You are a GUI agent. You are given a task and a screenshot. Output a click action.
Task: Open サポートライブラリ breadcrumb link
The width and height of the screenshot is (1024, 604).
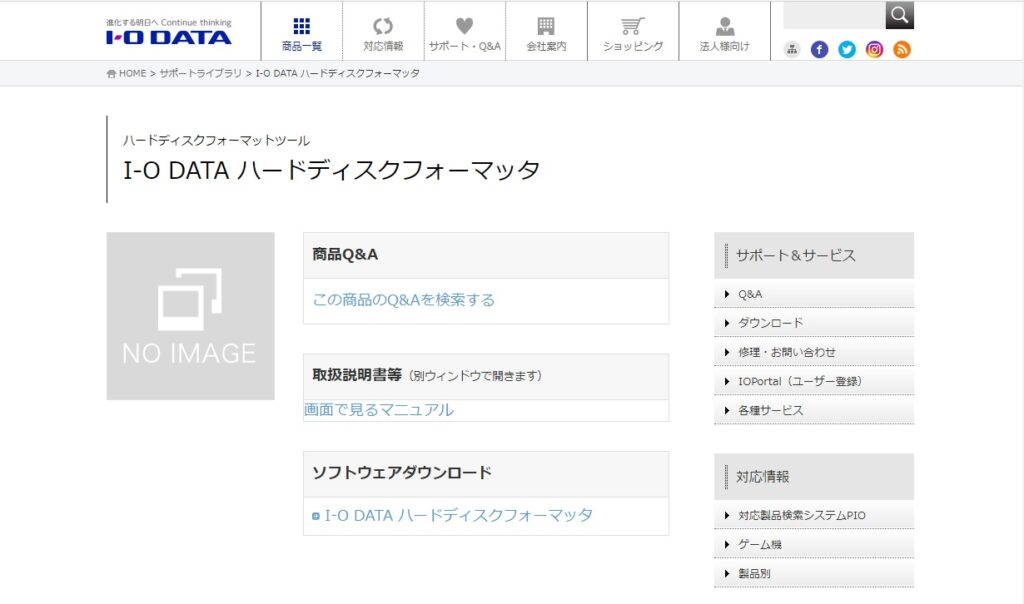point(200,73)
